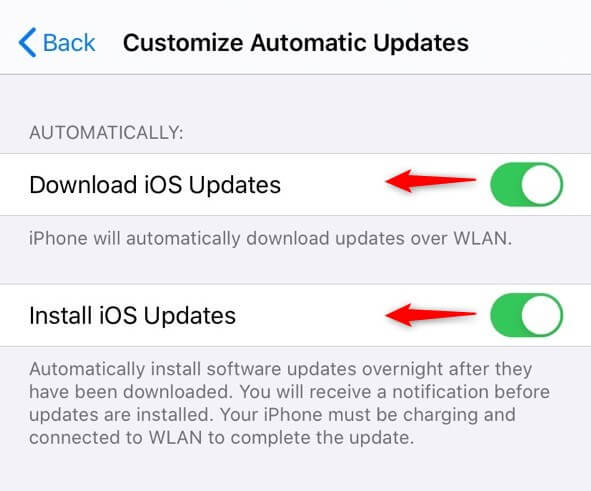Click the white knob of the Download toggle
Image resolution: width=591 pixels, height=491 pixels.
pyautogui.click(x=542, y=184)
